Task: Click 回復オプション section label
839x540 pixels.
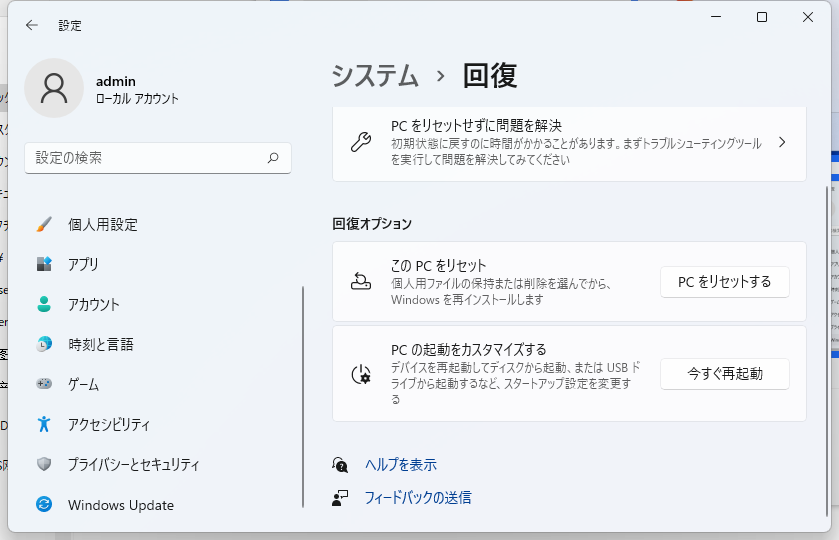Action: 372,223
